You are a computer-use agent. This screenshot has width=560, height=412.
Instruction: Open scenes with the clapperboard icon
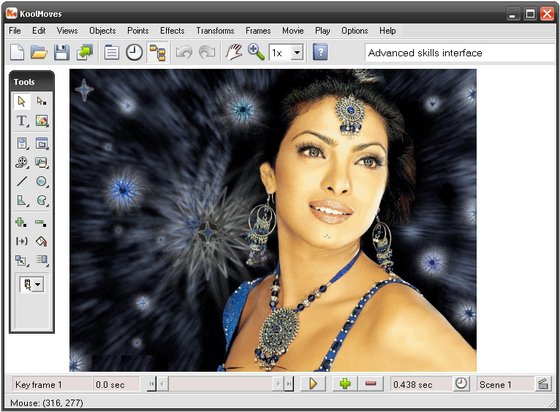[543, 384]
